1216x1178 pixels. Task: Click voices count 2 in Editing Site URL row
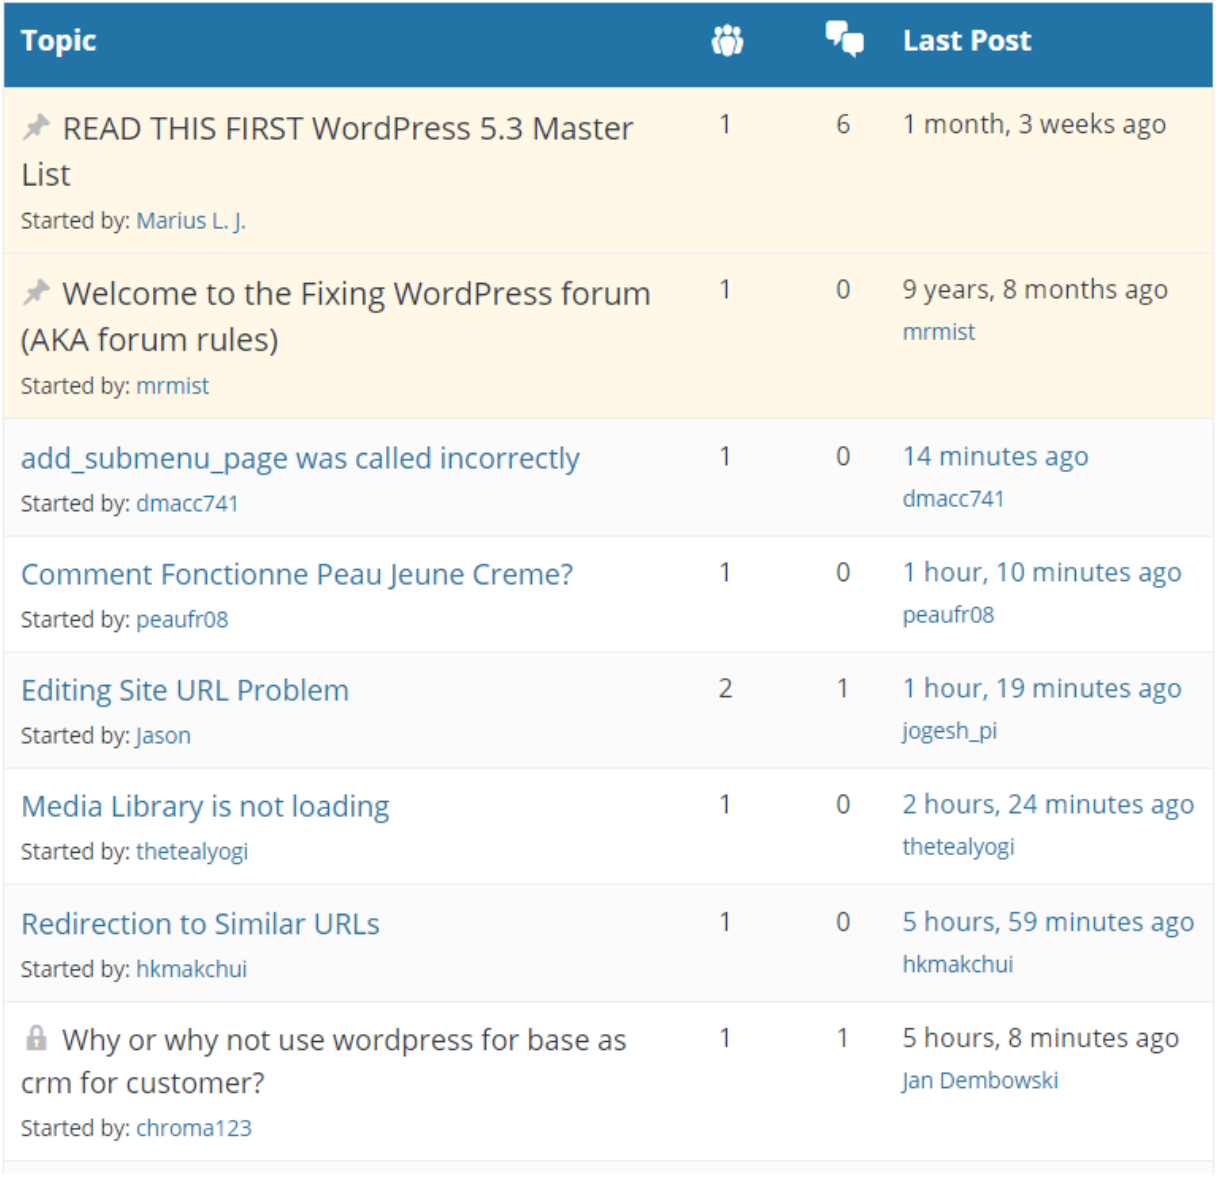coord(725,688)
